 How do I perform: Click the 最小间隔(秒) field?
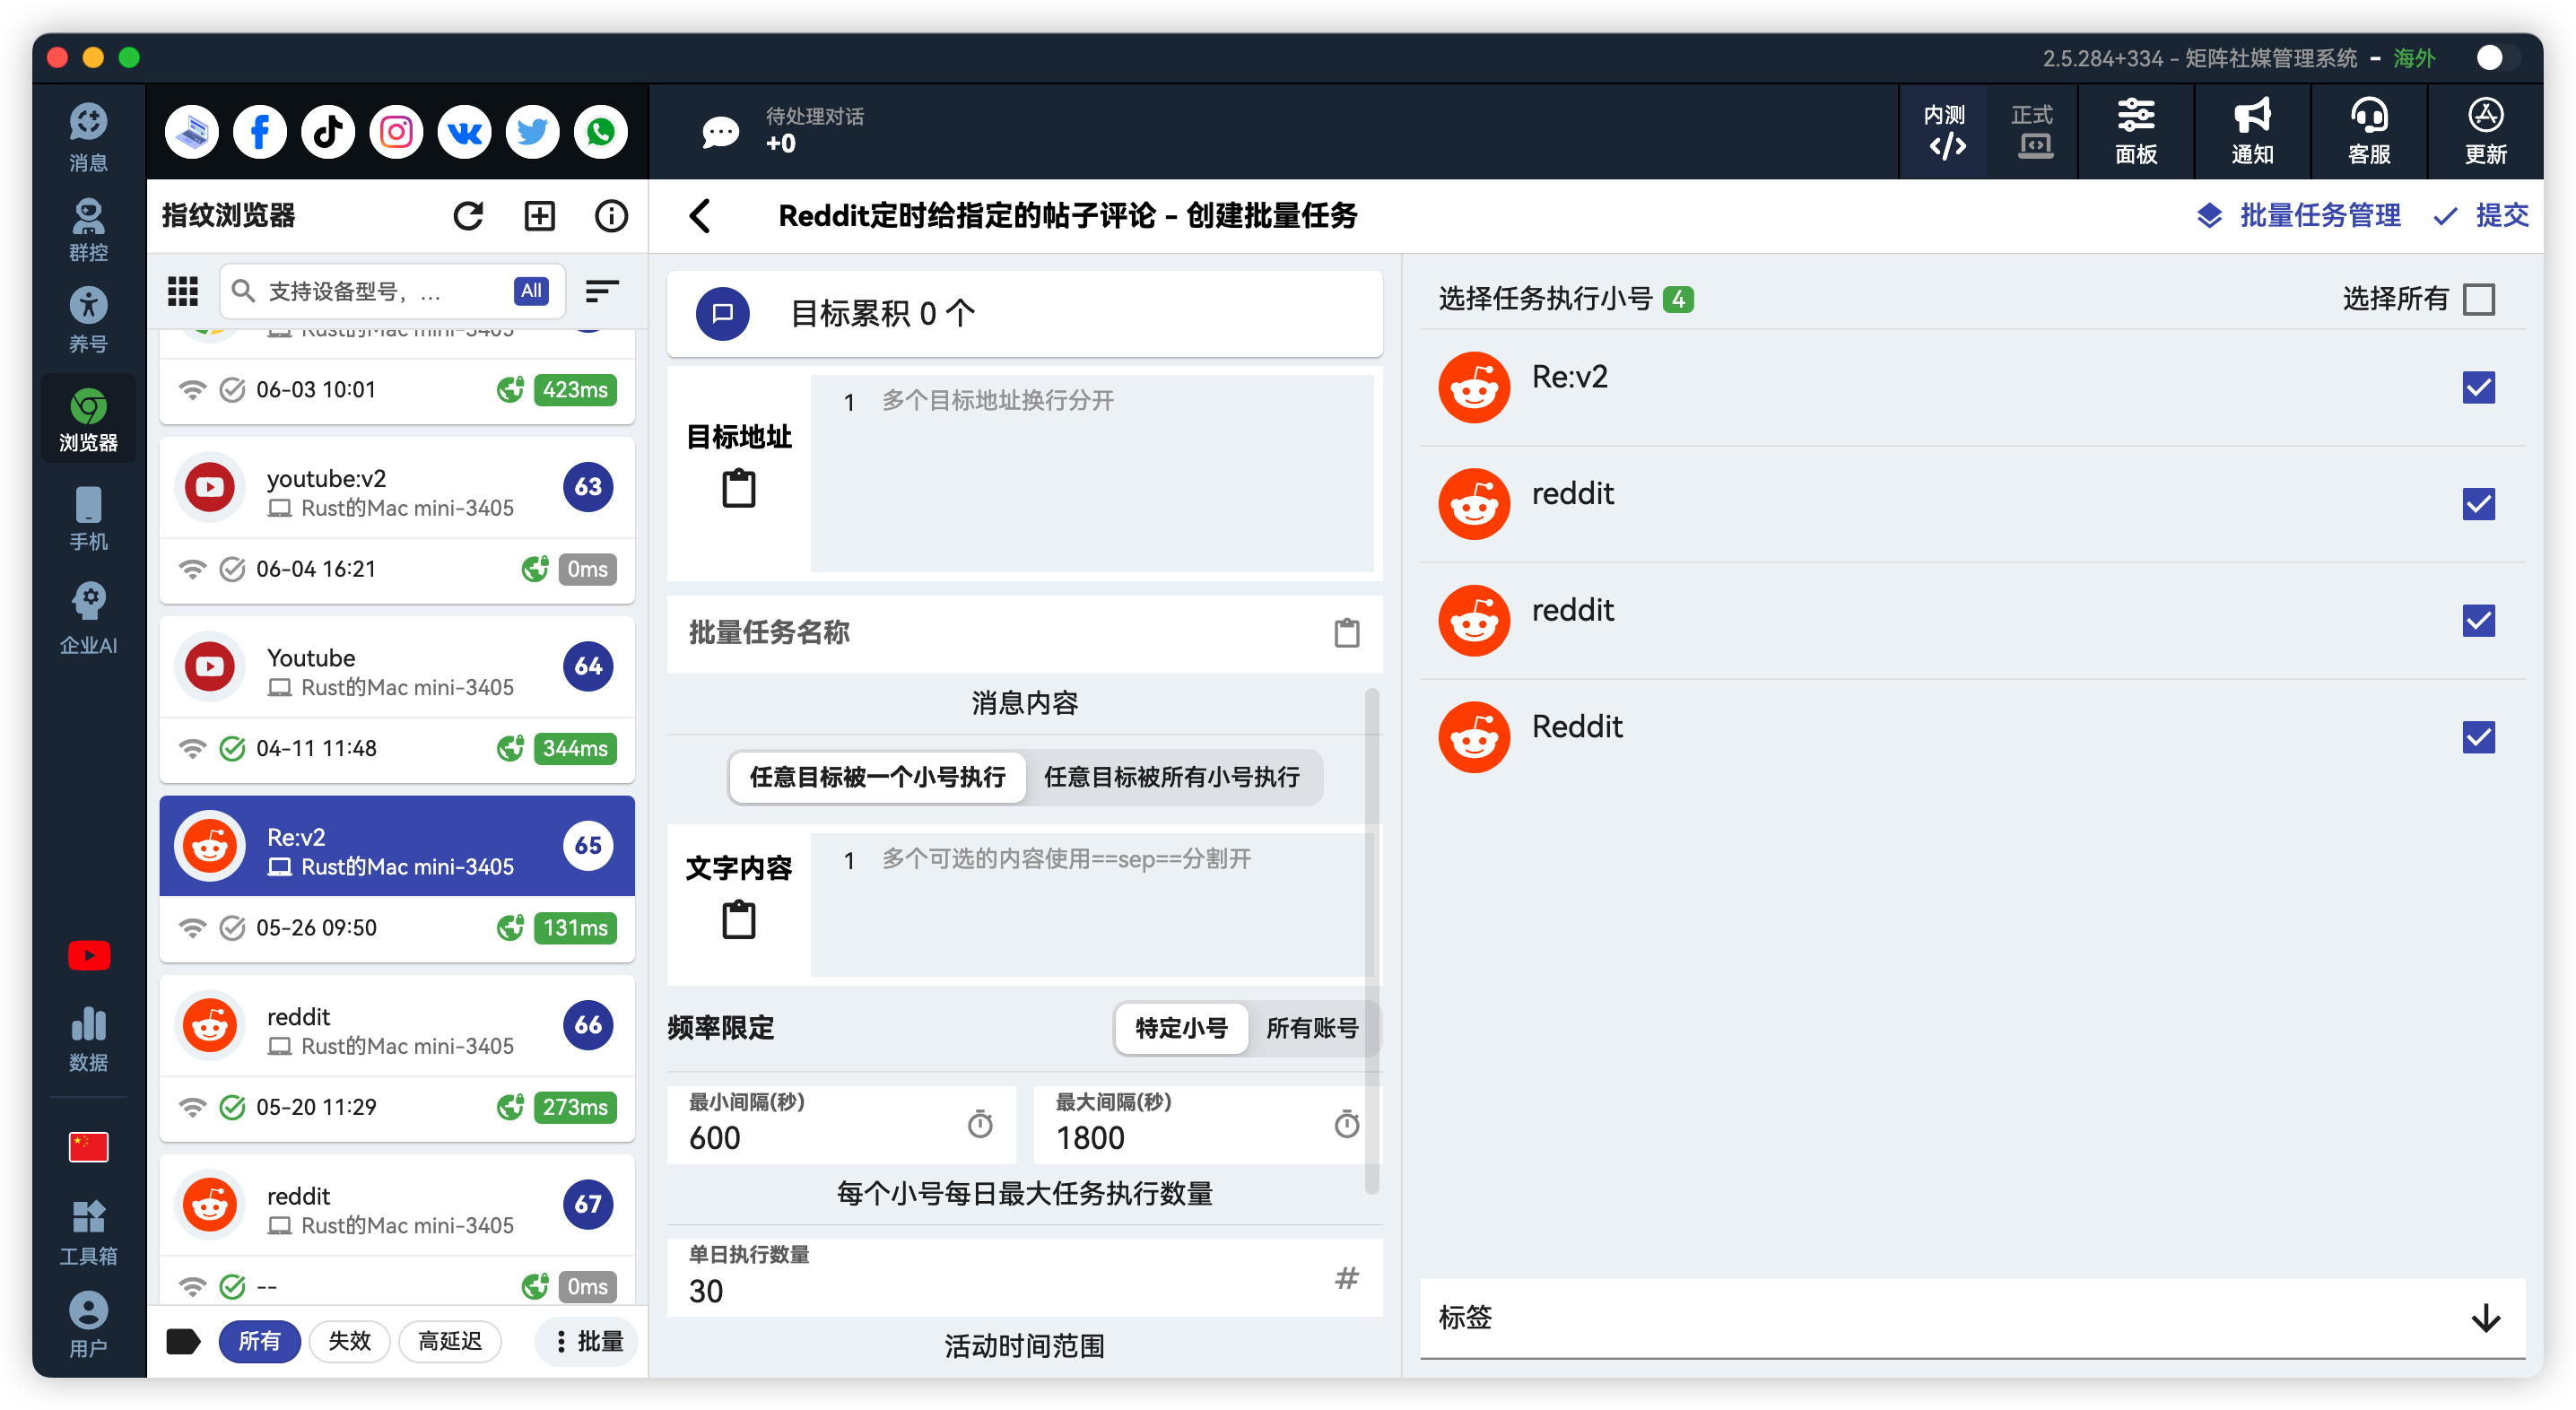pos(841,1124)
